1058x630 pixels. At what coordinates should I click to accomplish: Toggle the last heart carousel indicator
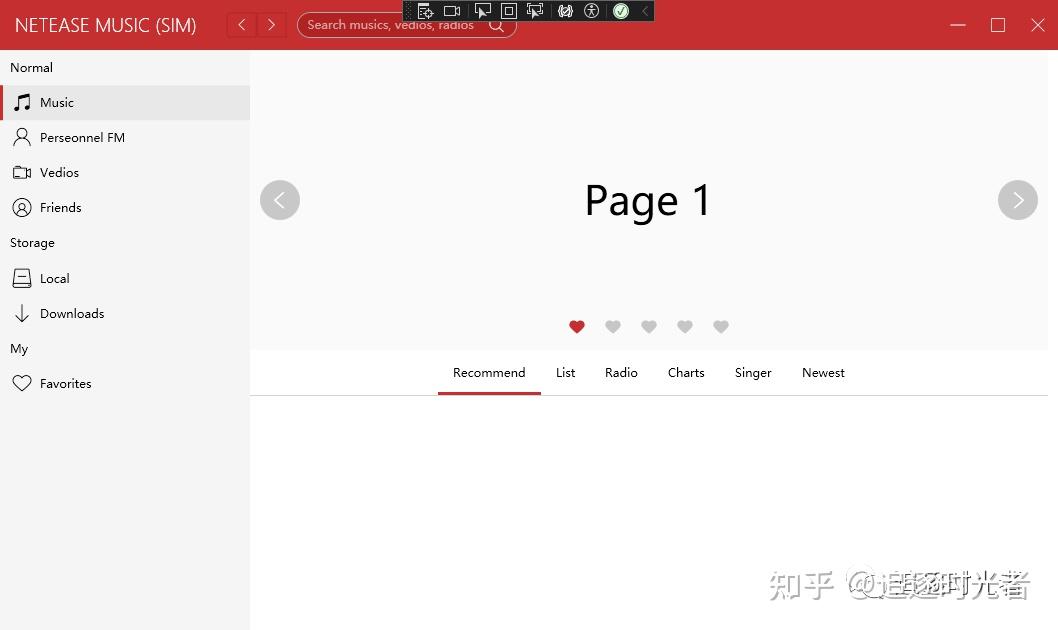721,327
